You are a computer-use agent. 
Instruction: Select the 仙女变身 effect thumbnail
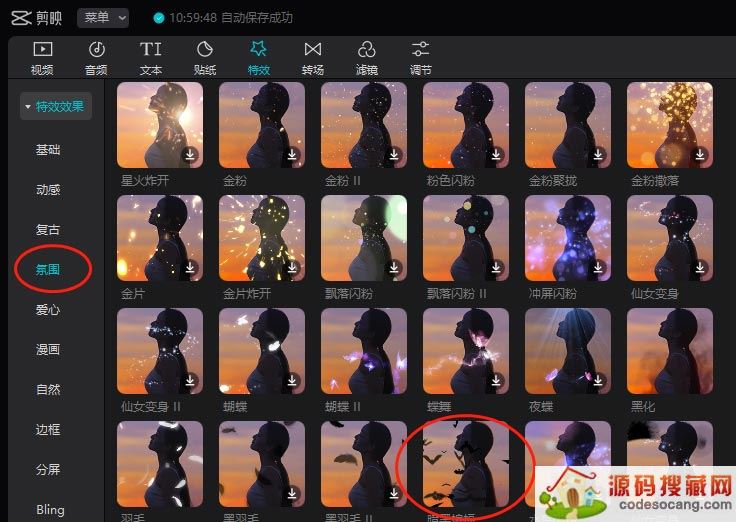669,237
